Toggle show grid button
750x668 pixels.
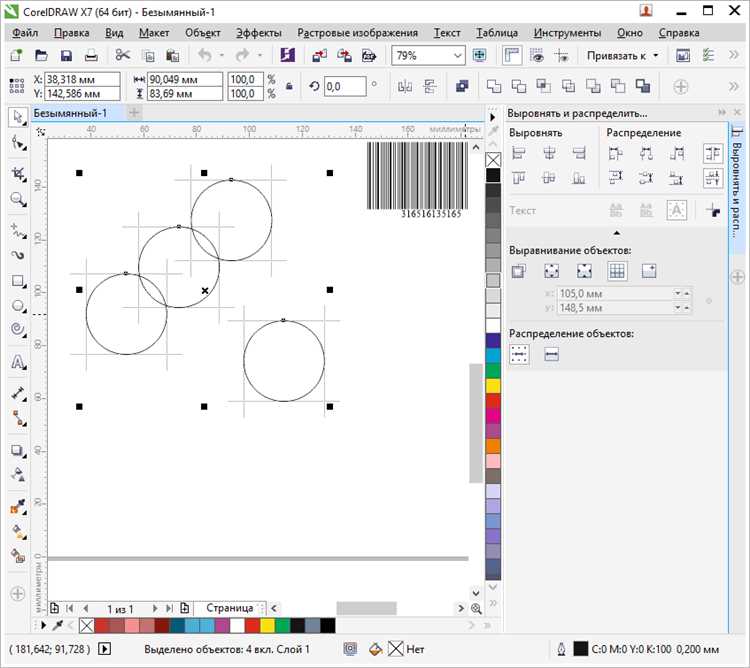pyautogui.click(x=537, y=55)
